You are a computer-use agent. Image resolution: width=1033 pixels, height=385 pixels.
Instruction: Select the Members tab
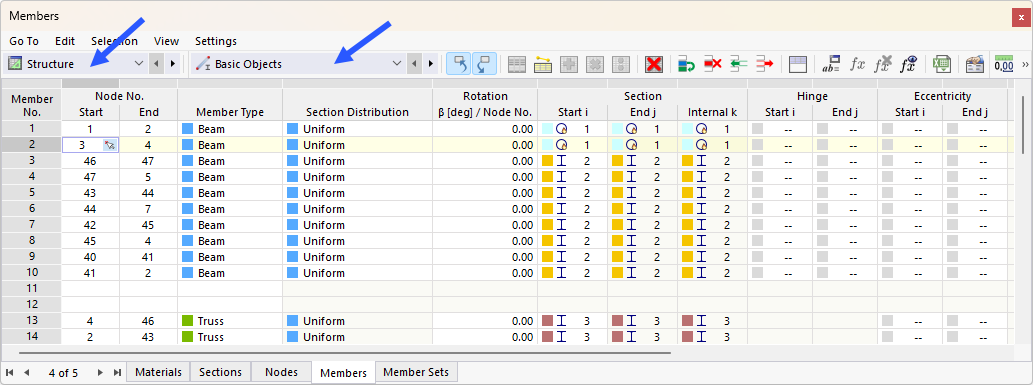(x=343, y=372)
